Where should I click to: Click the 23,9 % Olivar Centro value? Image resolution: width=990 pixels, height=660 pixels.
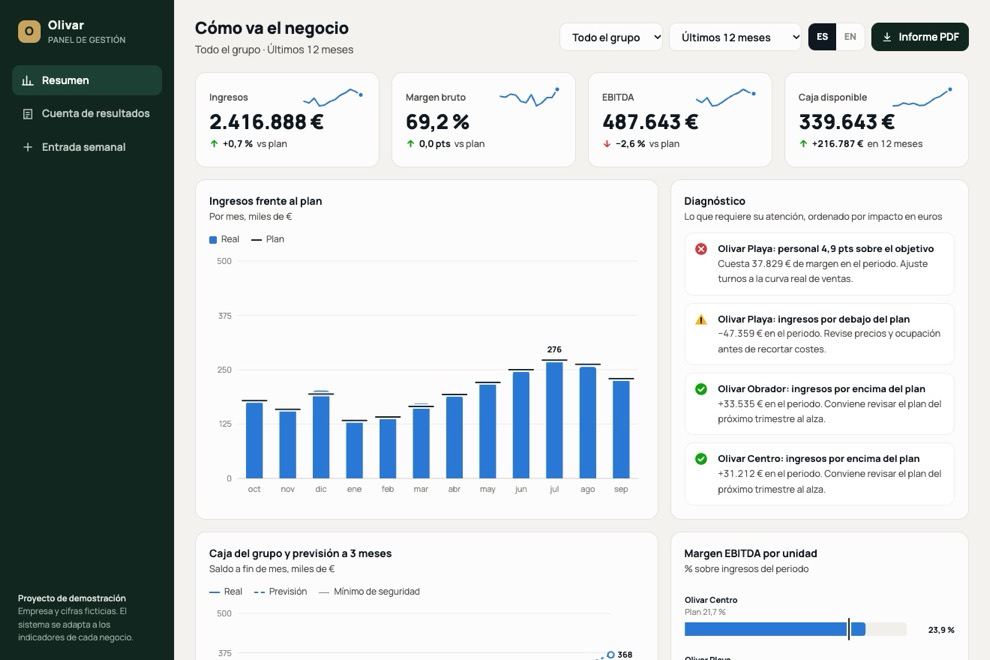[x=941, y=630]
